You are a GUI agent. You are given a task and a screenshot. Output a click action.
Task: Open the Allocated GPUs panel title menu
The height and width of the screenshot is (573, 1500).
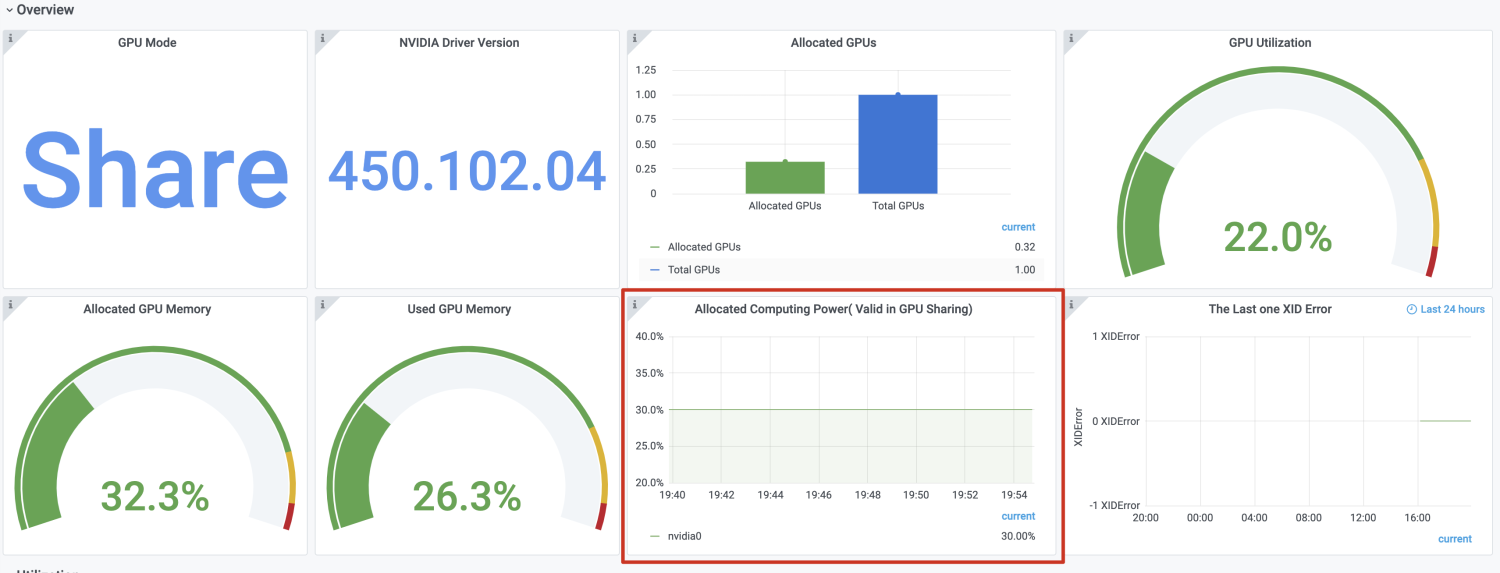[833, 43]
